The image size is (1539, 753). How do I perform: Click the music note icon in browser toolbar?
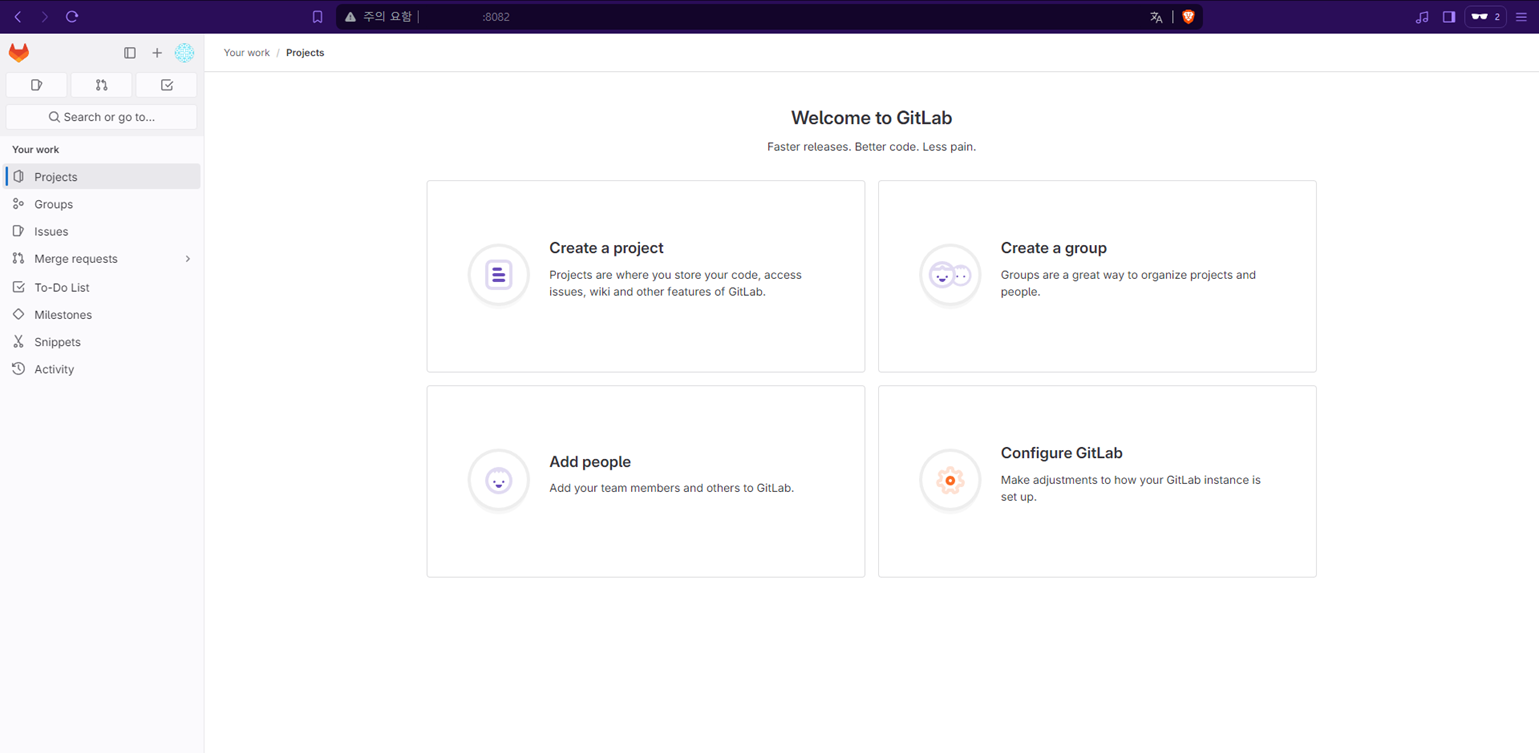point(1422,16)
